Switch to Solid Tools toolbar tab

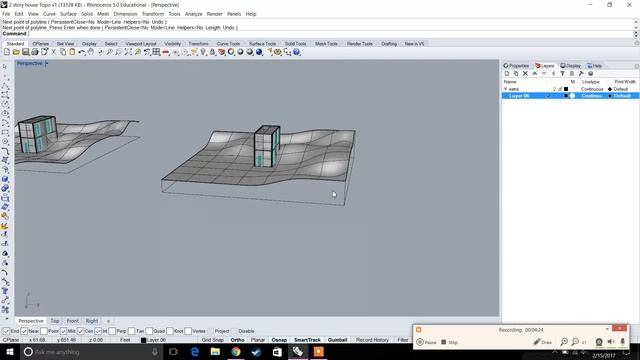(x=296, y=44)
